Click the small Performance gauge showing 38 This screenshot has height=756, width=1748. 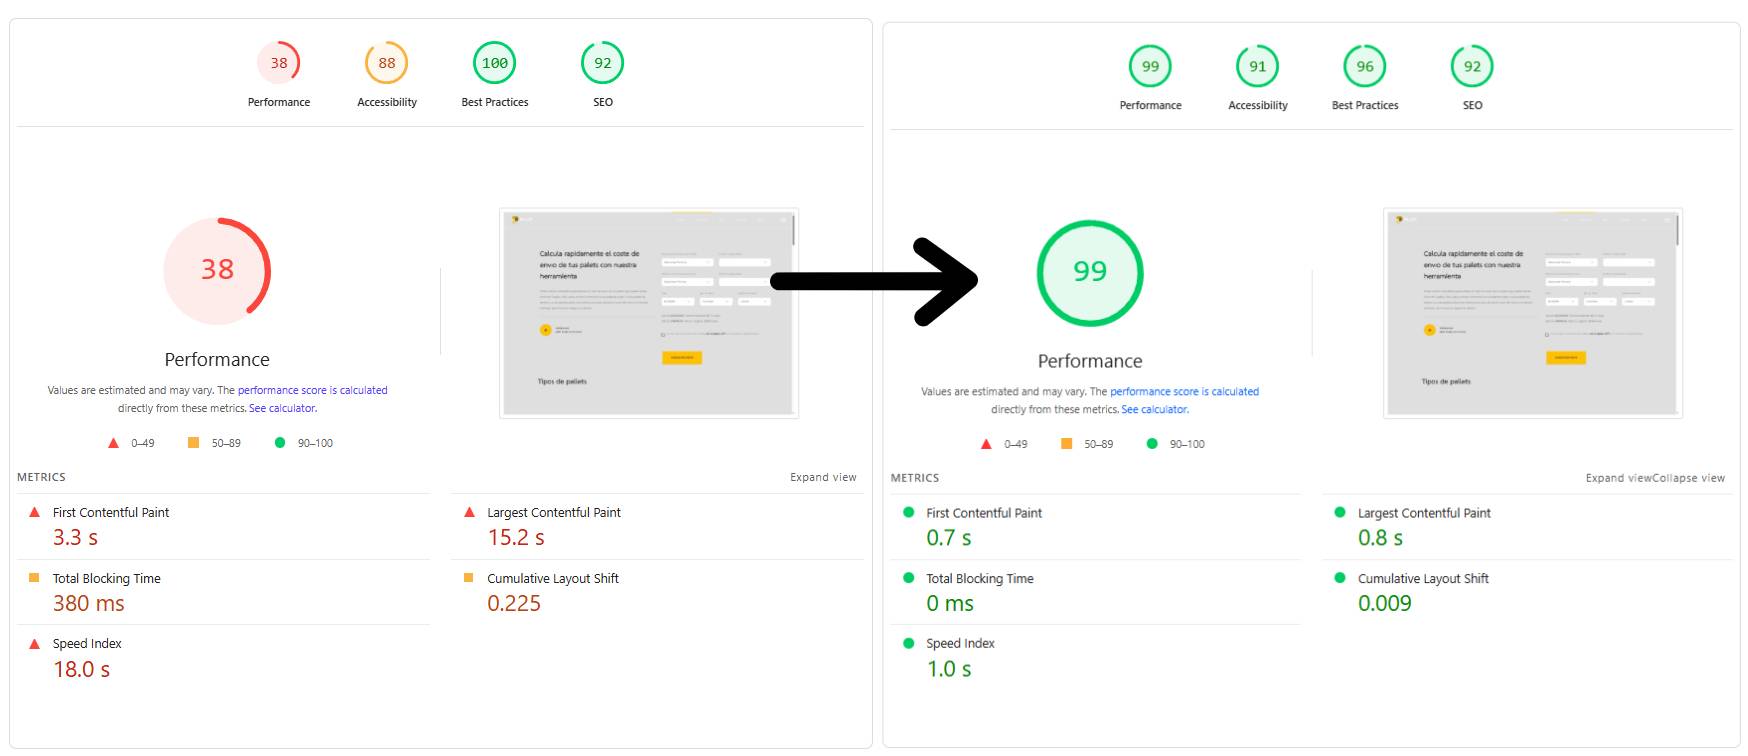(x=279, y=63)
